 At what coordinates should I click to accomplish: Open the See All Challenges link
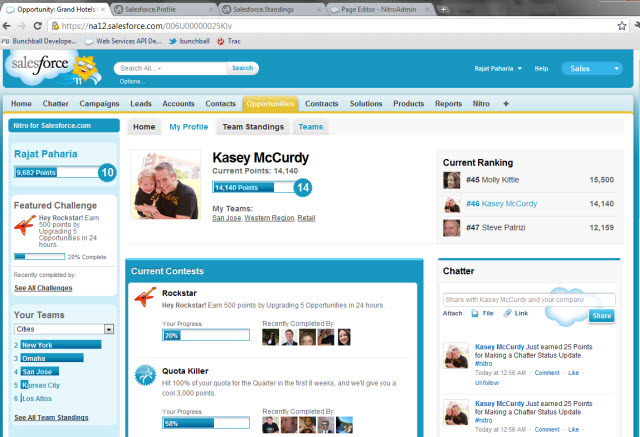[43, 288]
